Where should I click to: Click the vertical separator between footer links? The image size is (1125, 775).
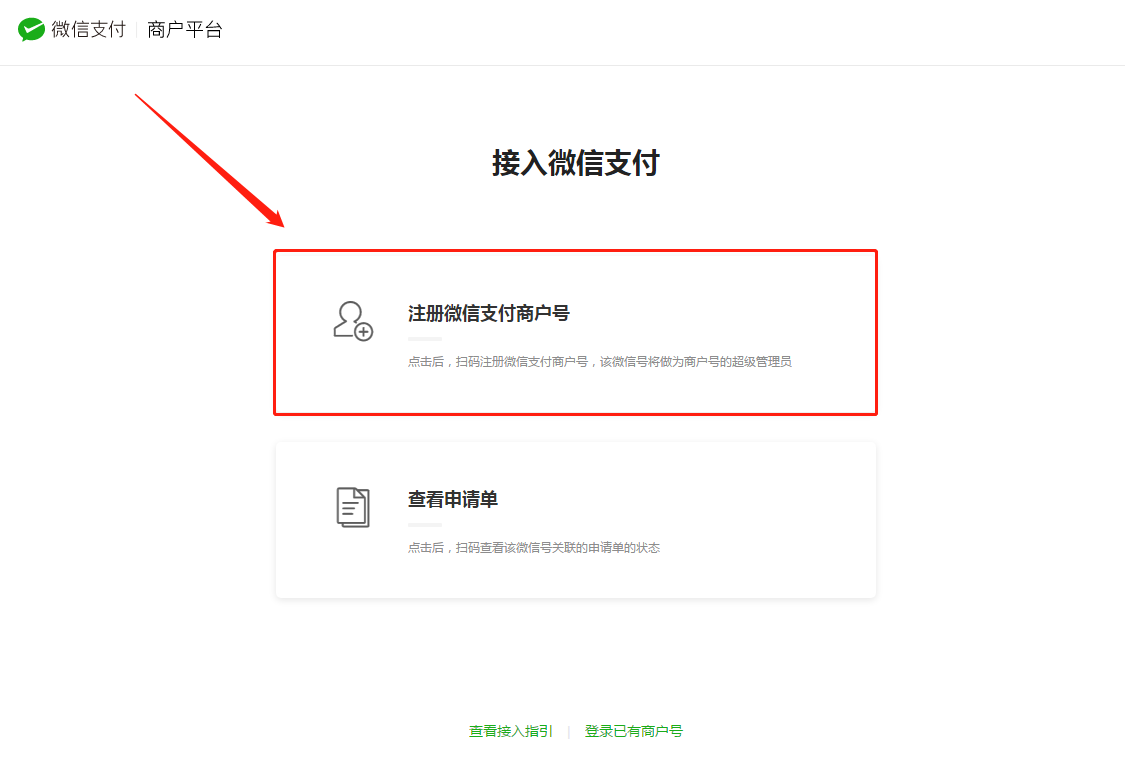pos(568,732)
